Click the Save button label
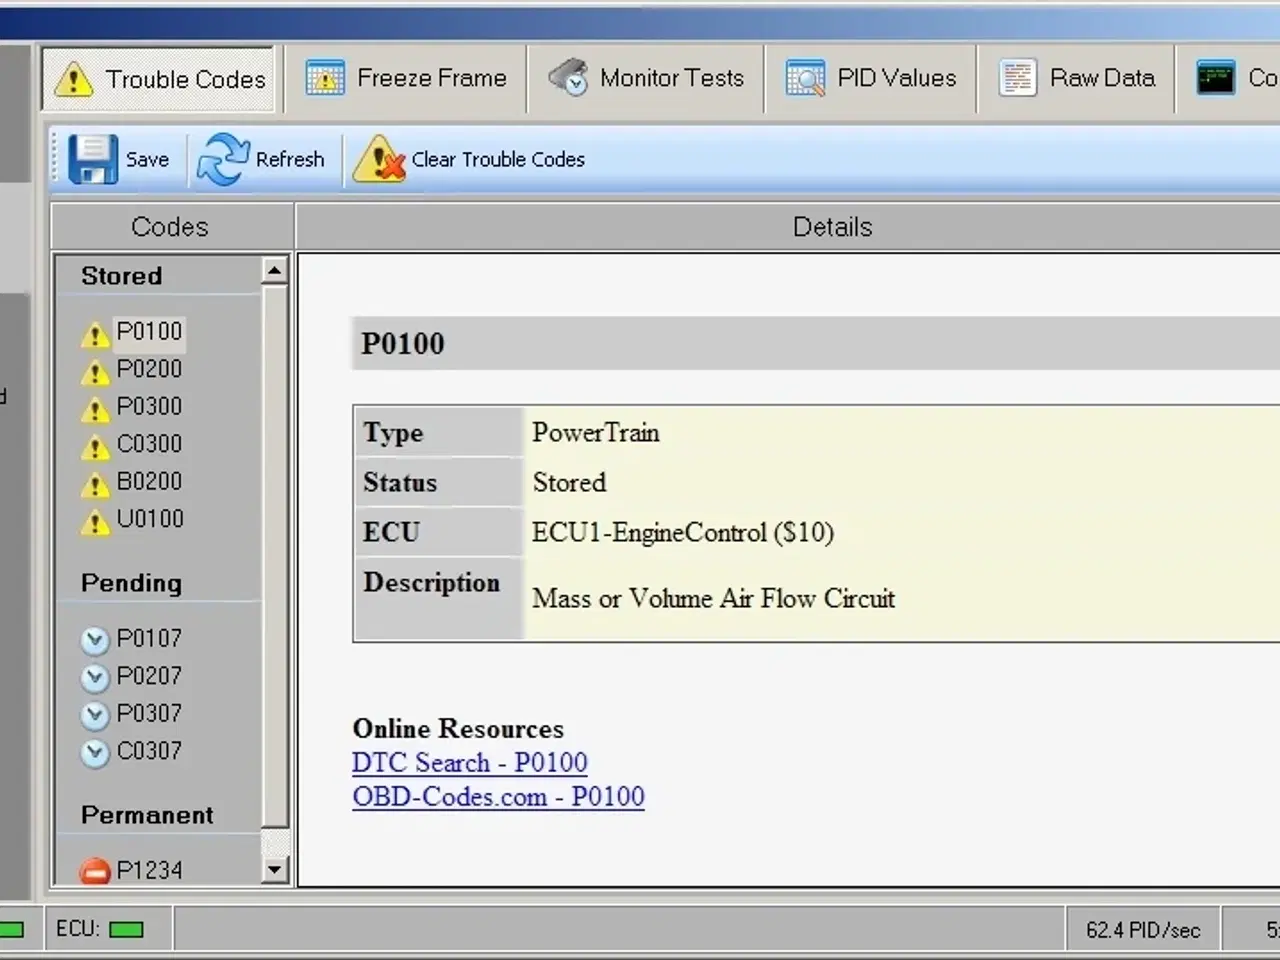Screen dimensions: 1280x960 [147, 159]
